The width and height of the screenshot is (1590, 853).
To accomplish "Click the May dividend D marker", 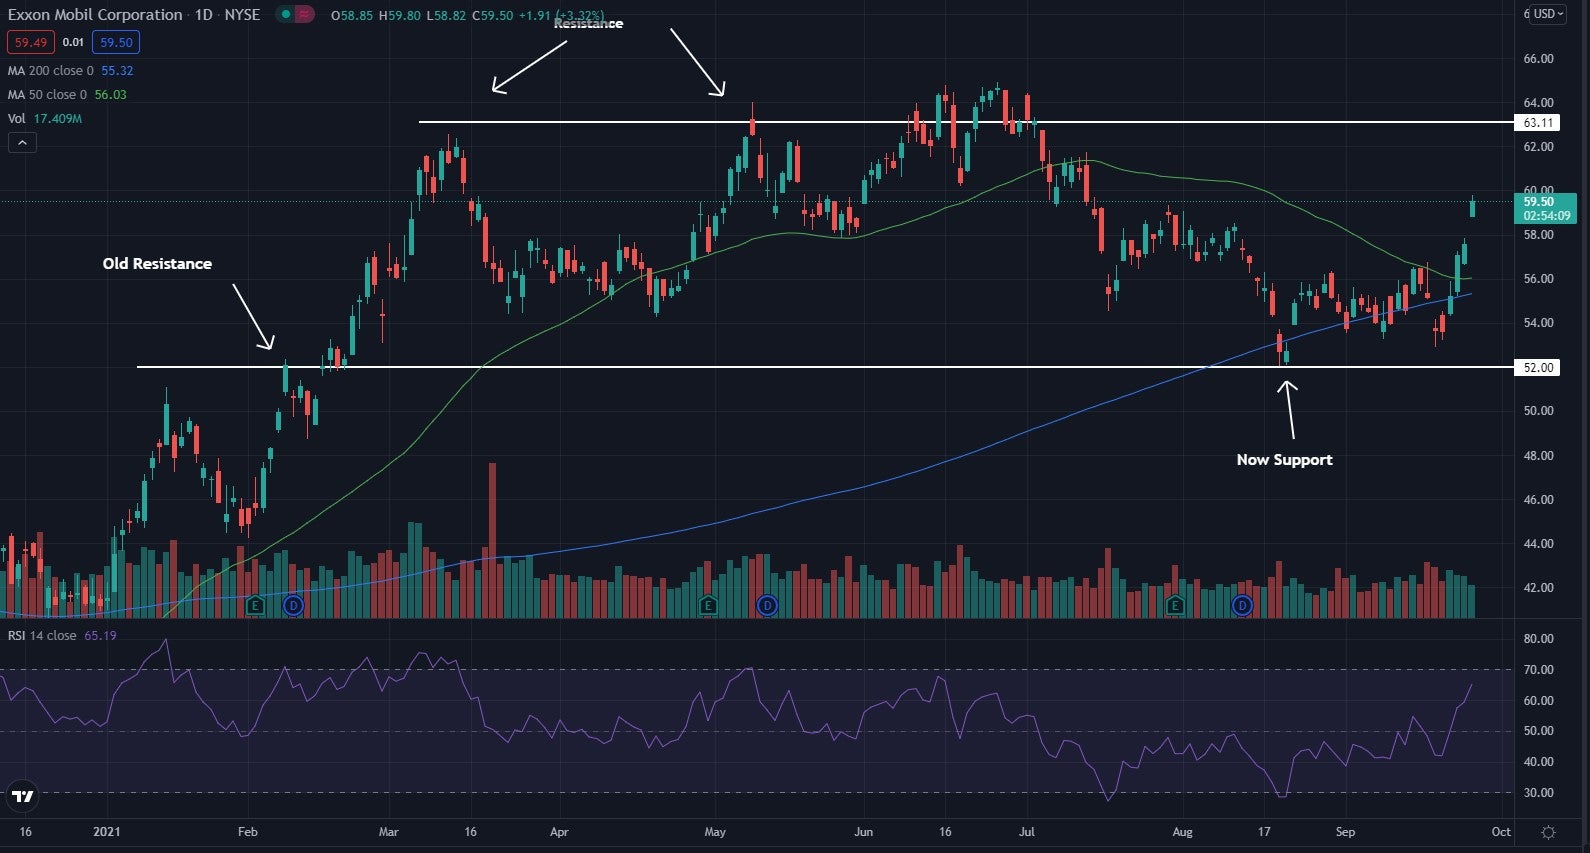I will [767, 605].
